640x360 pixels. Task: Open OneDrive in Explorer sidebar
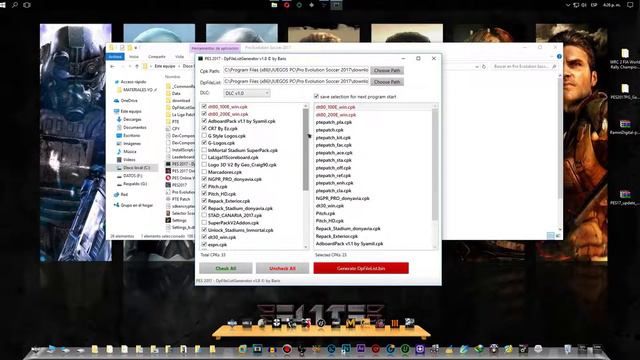tap(129, 100)
